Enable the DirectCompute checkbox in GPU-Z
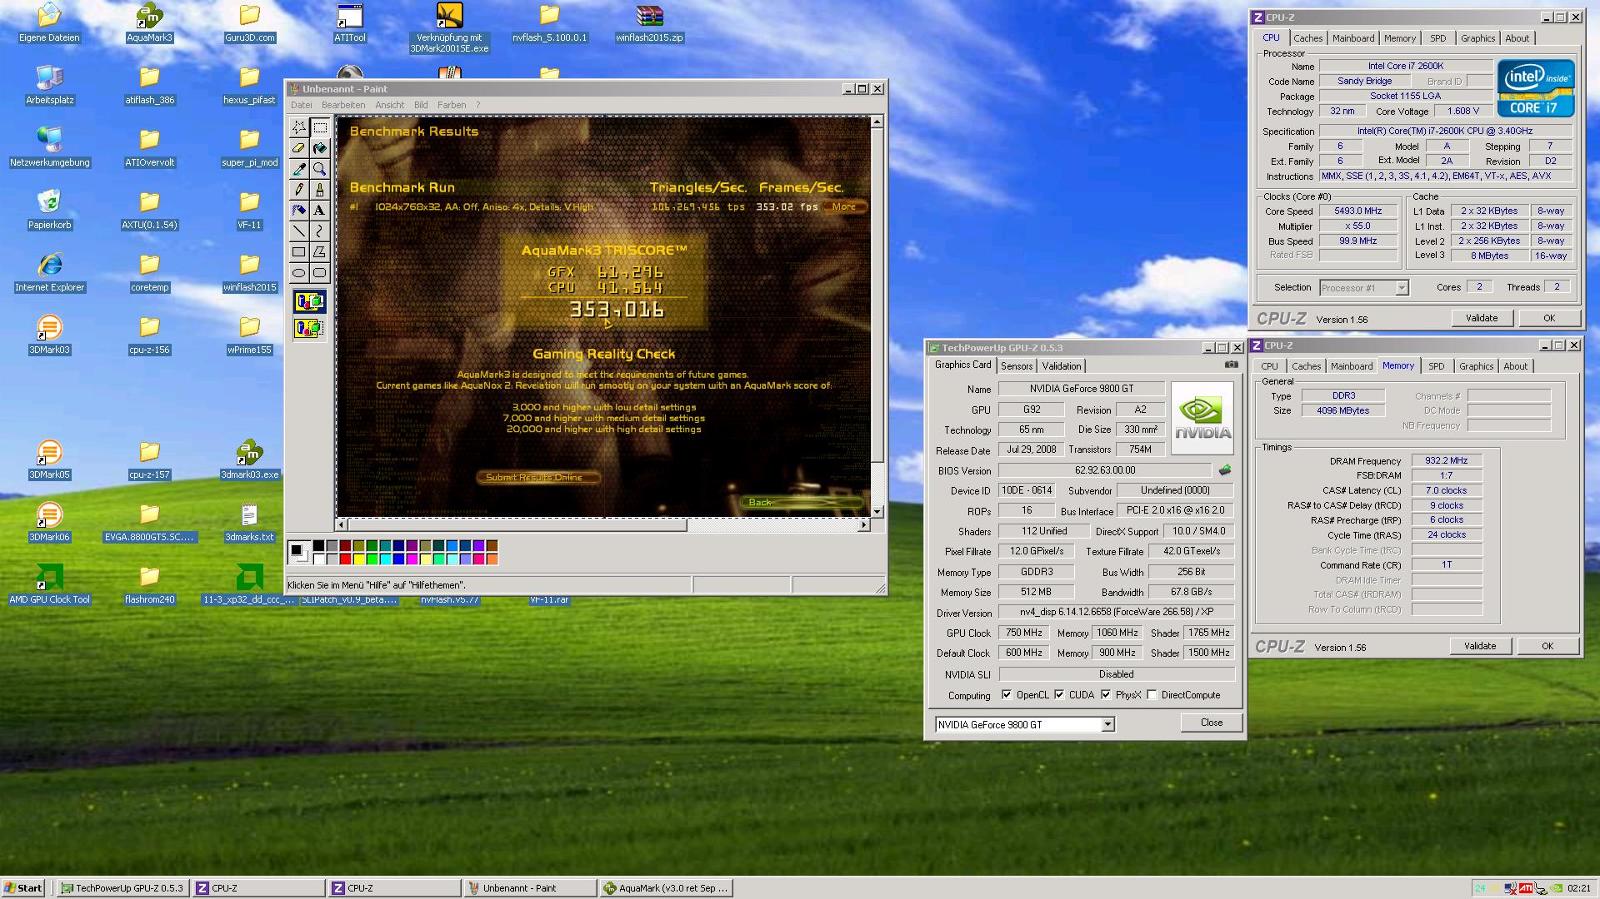Viewport: 1600px width, 899px height. coord(1152,695)
